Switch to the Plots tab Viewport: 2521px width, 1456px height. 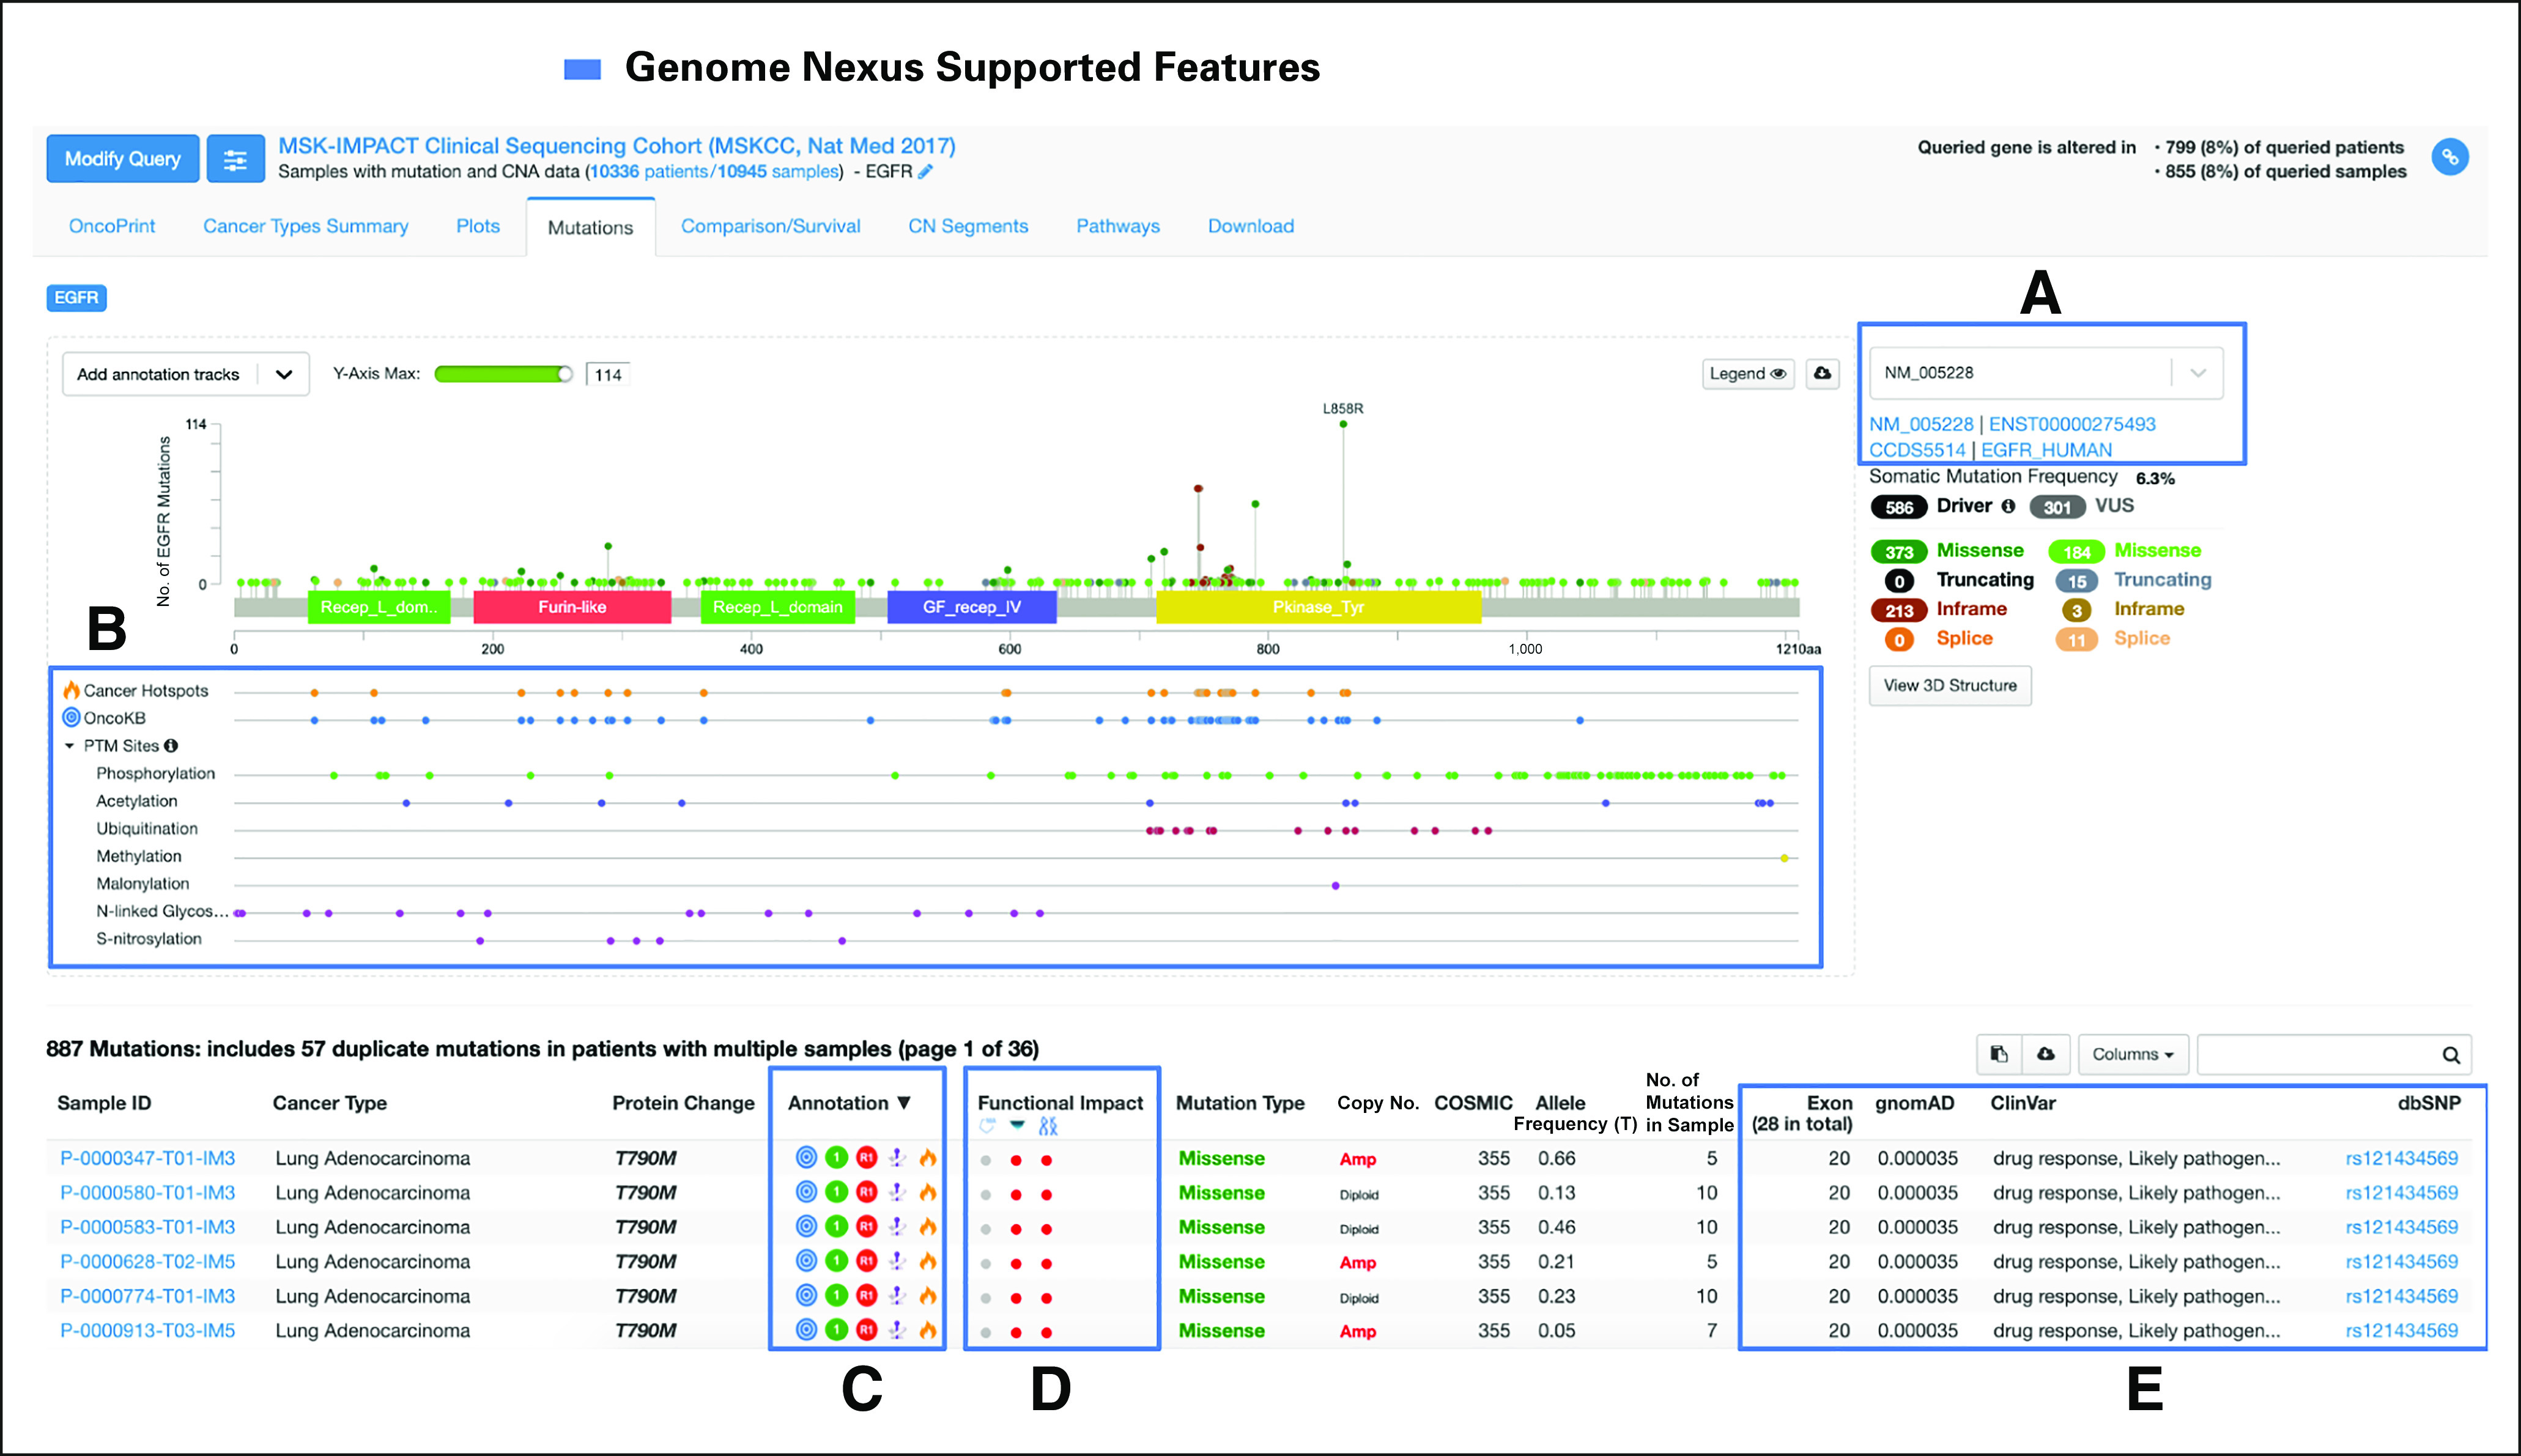[x=478, y=226]
